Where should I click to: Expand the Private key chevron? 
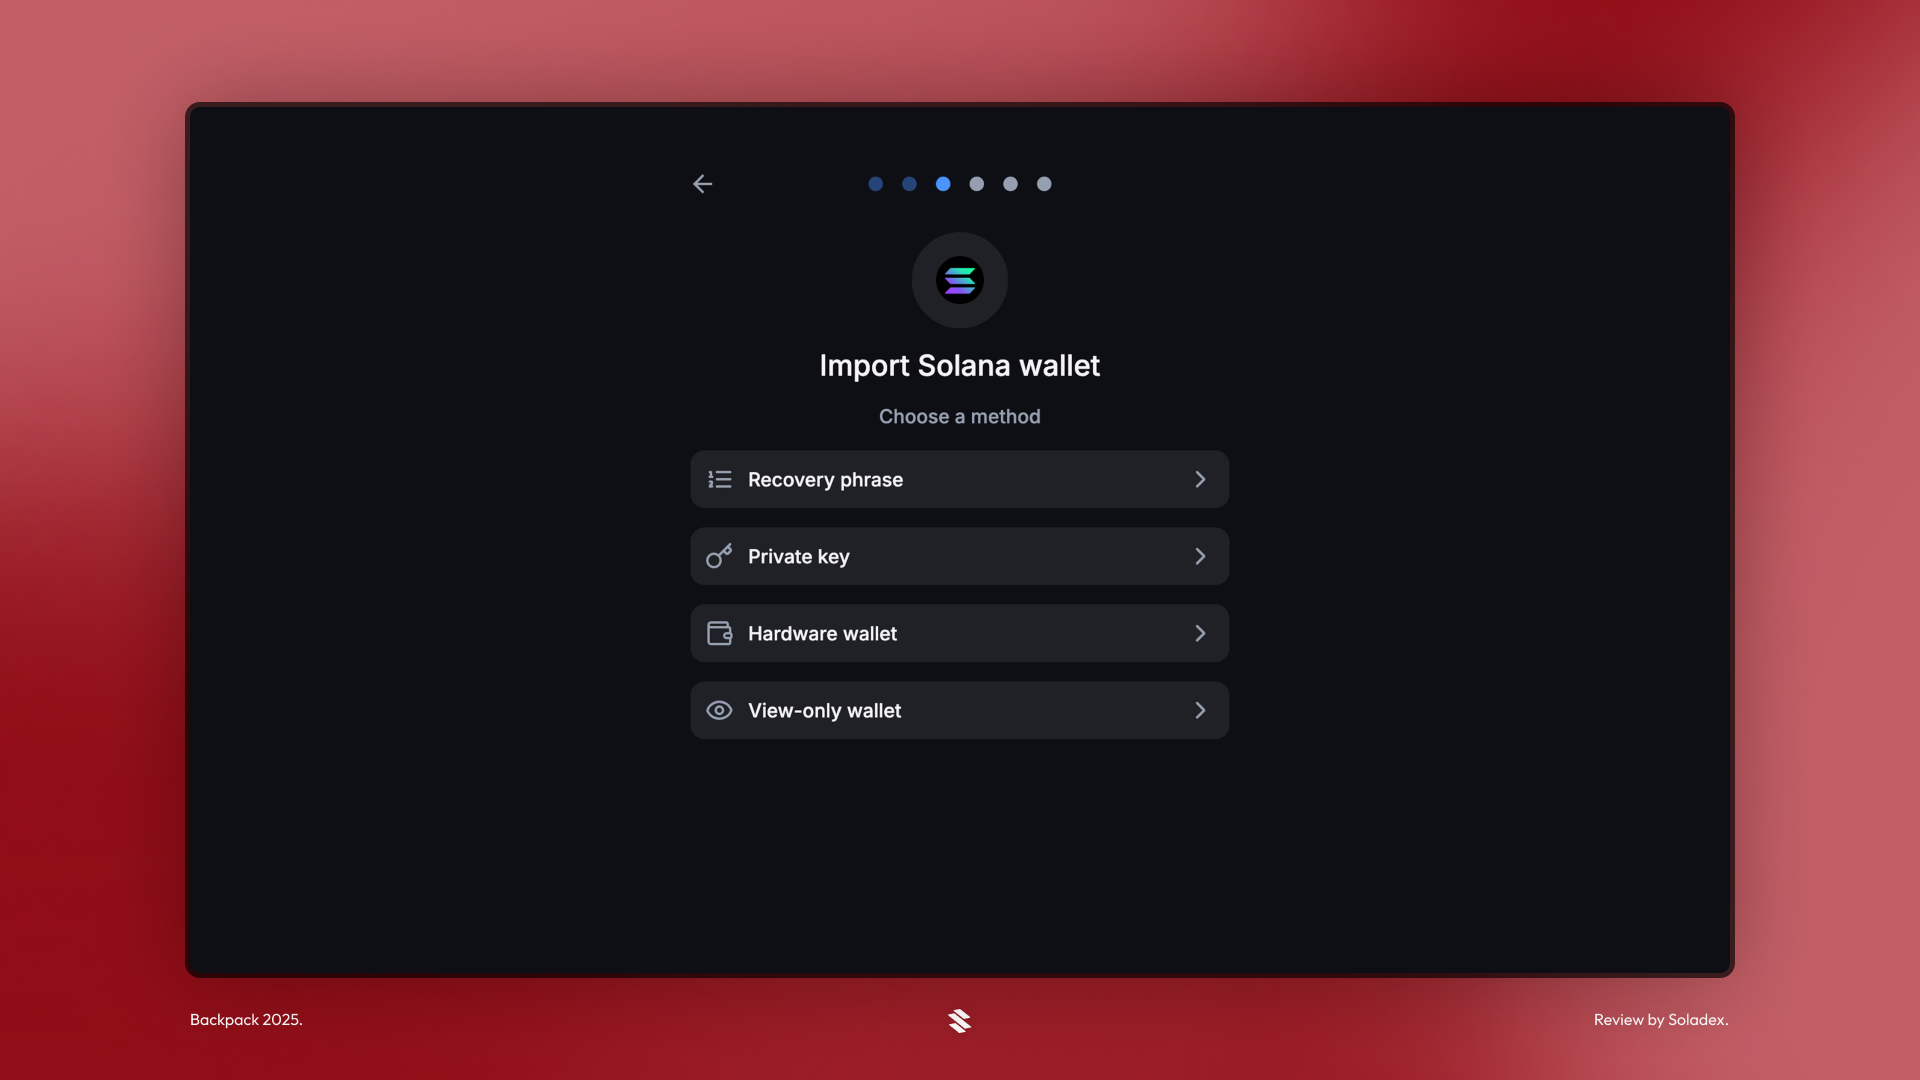1200,556
